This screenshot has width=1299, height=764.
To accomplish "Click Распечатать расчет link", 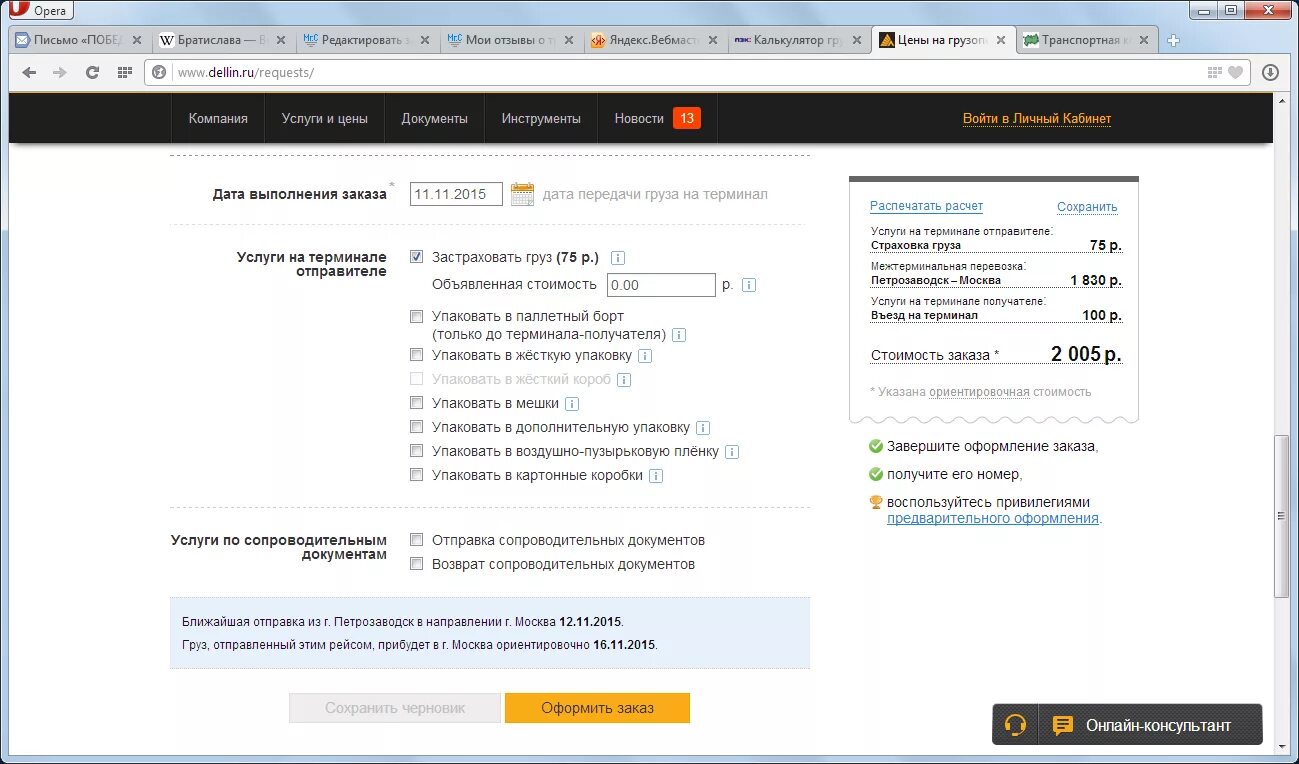I will point(926,206).
